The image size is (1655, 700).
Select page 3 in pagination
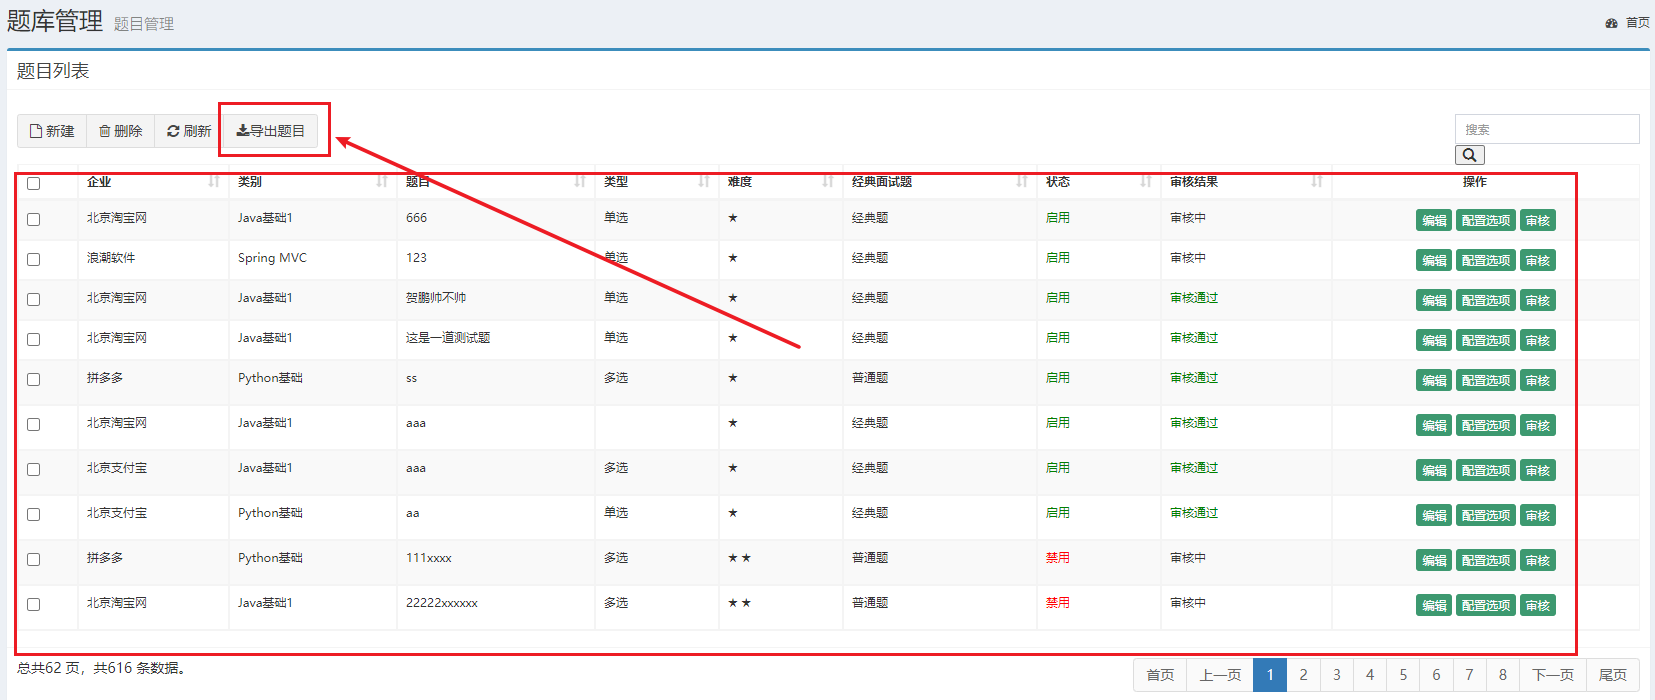click(1337, 675)
